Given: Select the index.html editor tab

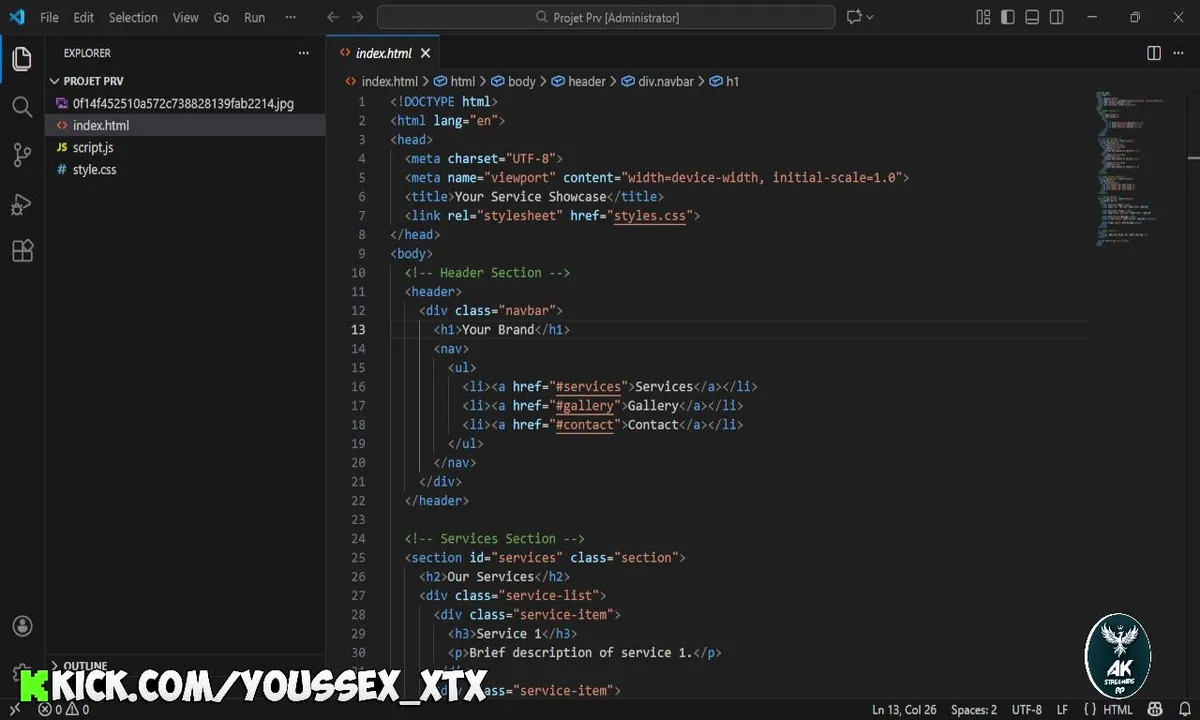Looking at the screenshot, I should [x=384, y=54].
